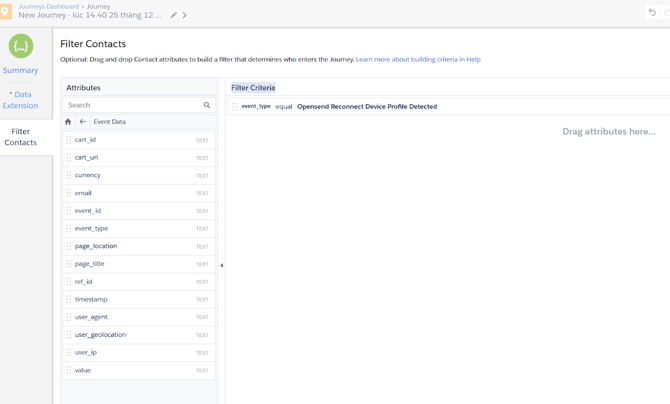
Task: Click the drag handle of the event_type filter criterion
Action: click(235, 107)
